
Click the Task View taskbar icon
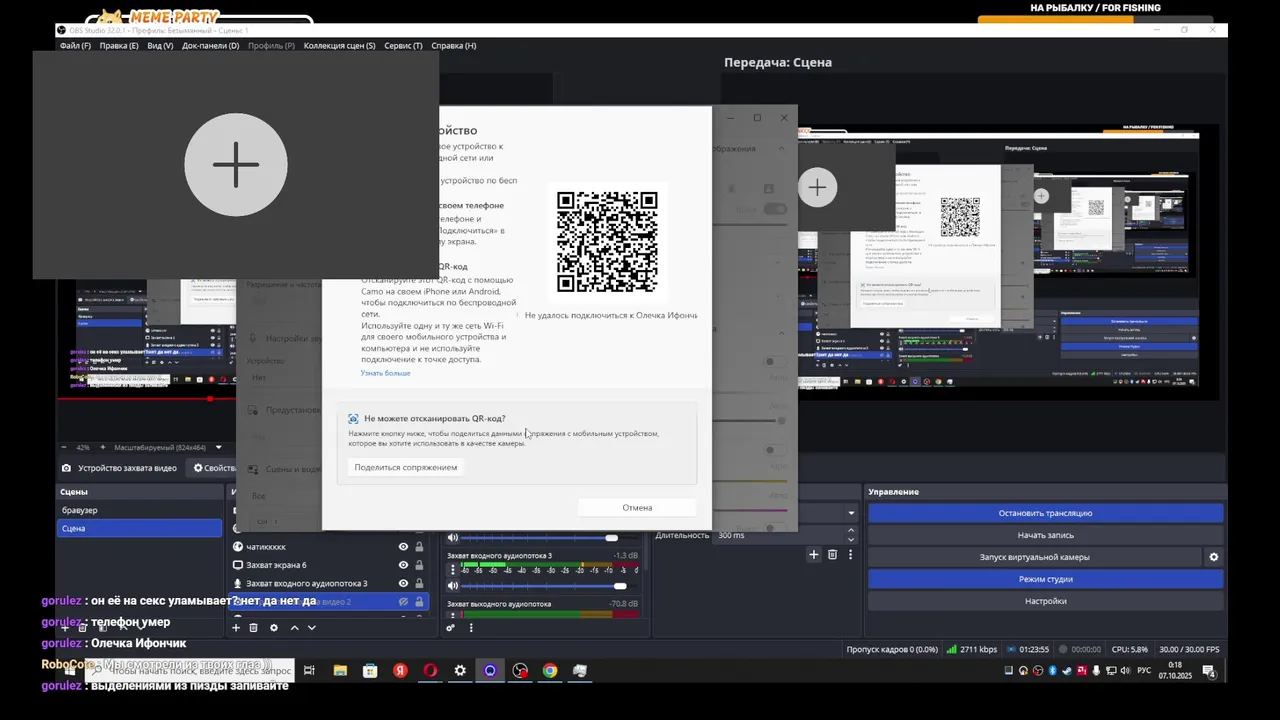(x=310, y=671)
